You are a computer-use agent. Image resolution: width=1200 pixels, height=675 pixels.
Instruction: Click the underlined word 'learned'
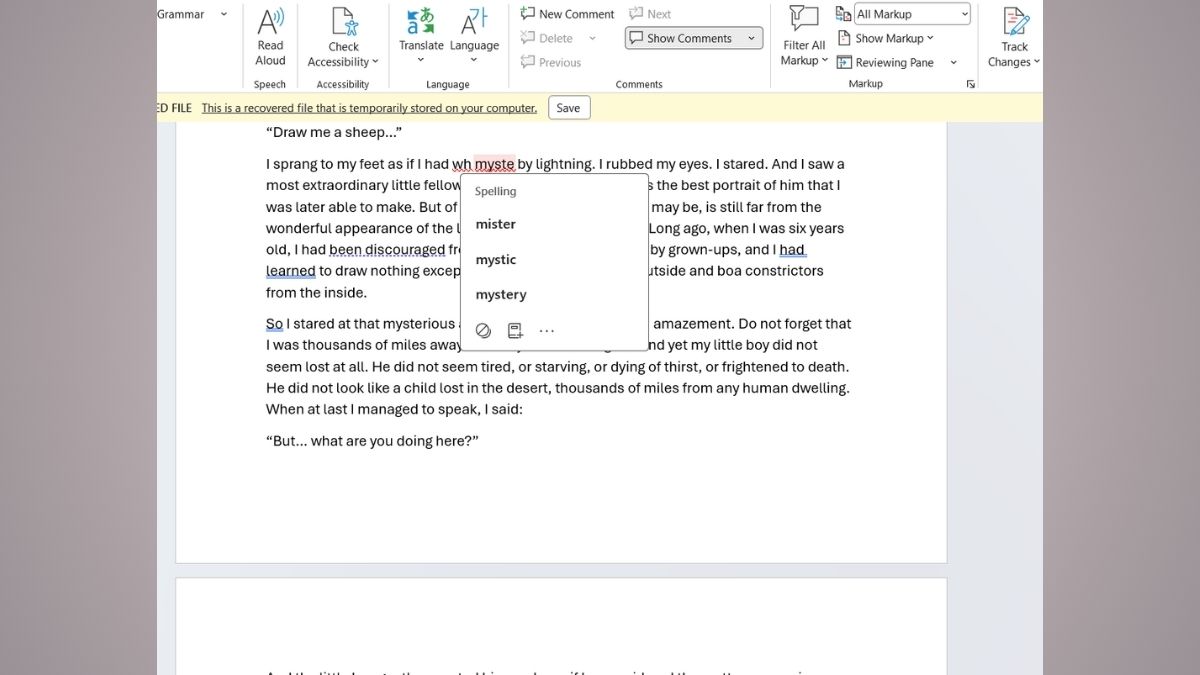click(291, 271)
